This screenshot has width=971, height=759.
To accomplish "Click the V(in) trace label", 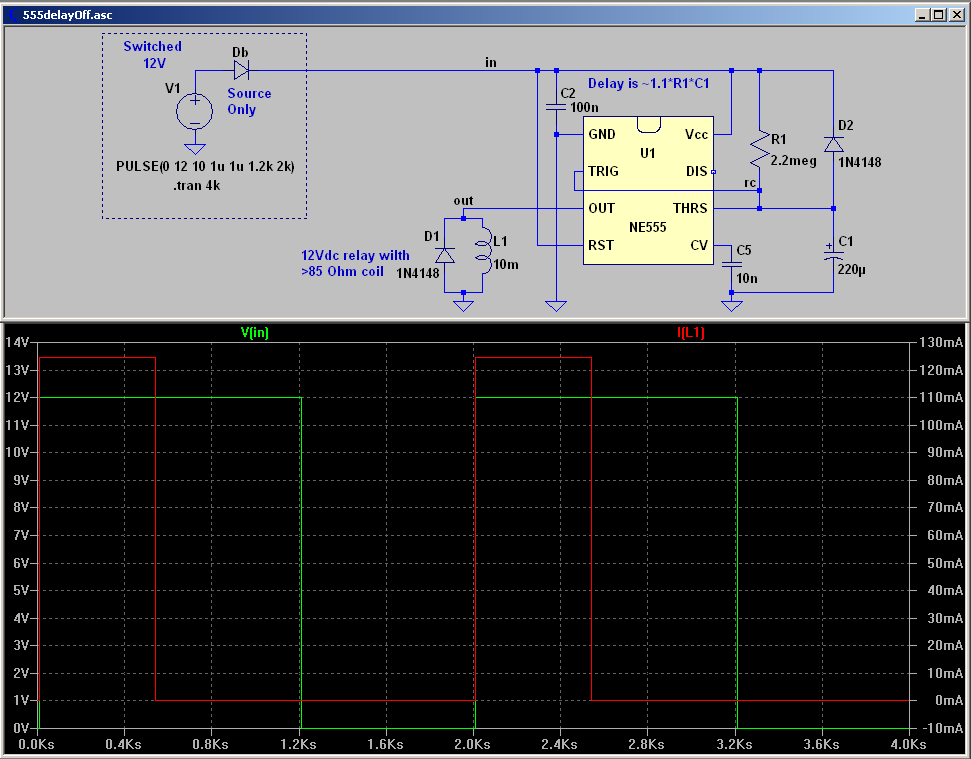I will (255, 332).
